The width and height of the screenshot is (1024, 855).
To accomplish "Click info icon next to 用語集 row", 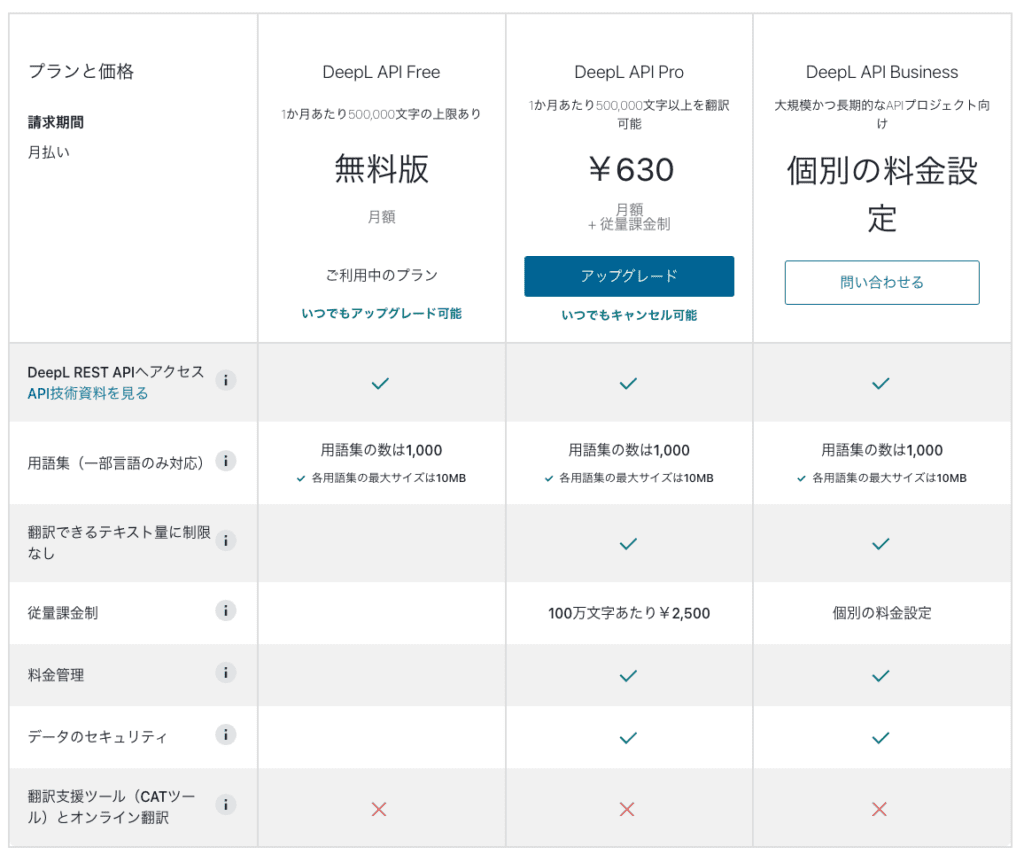I will click(x=226, y=461).
